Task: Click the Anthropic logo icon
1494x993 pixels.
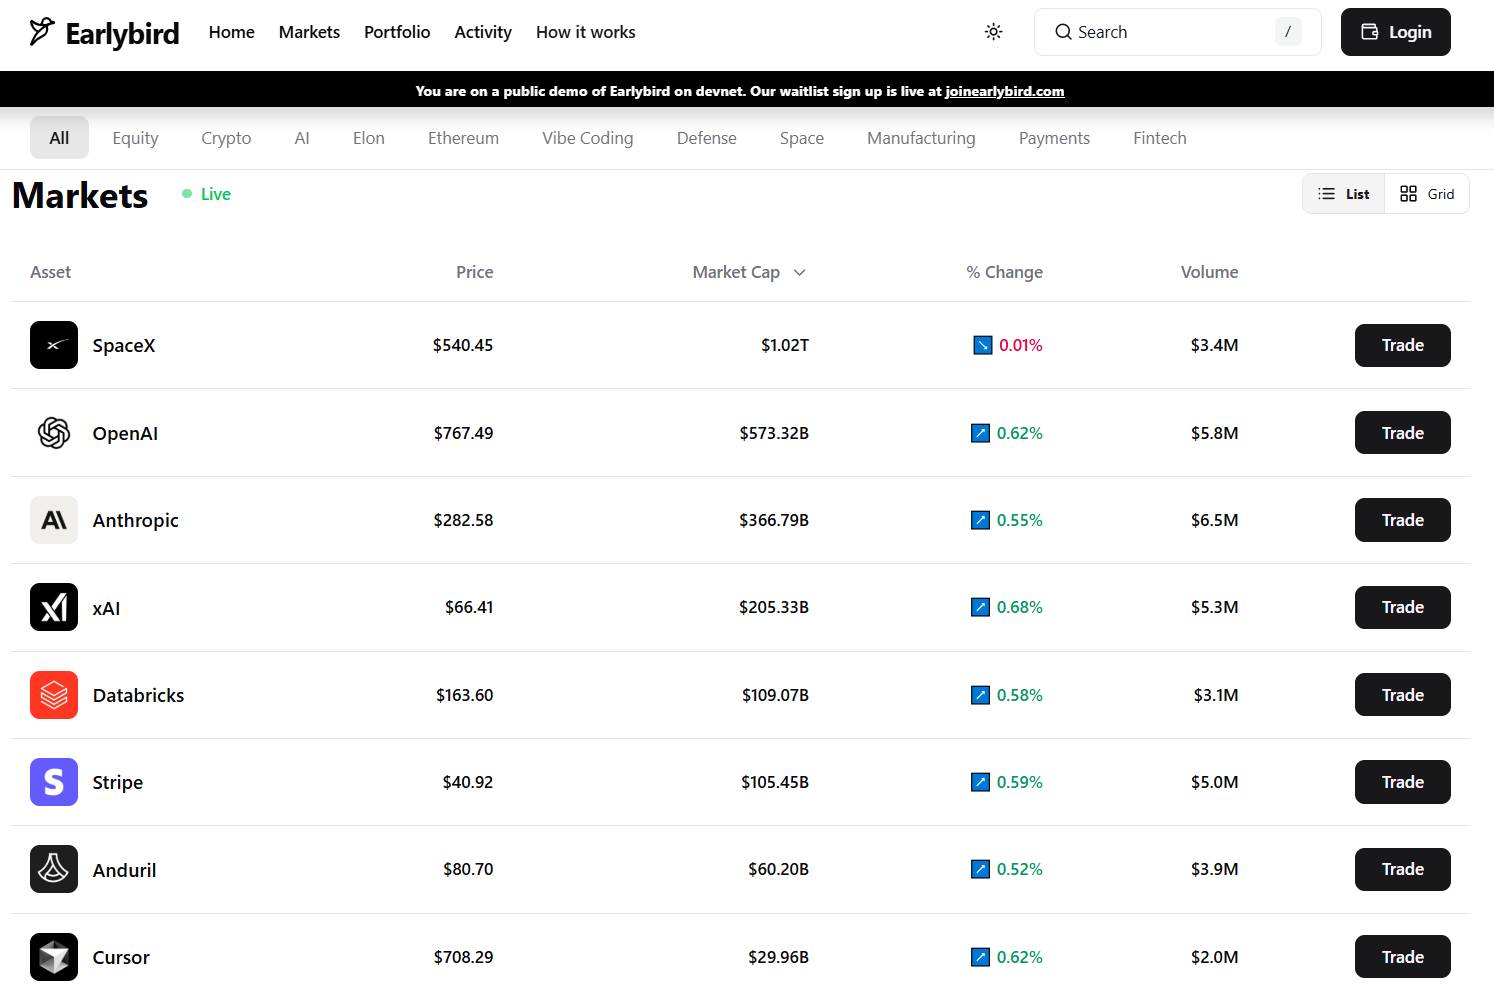Action: 54,520
